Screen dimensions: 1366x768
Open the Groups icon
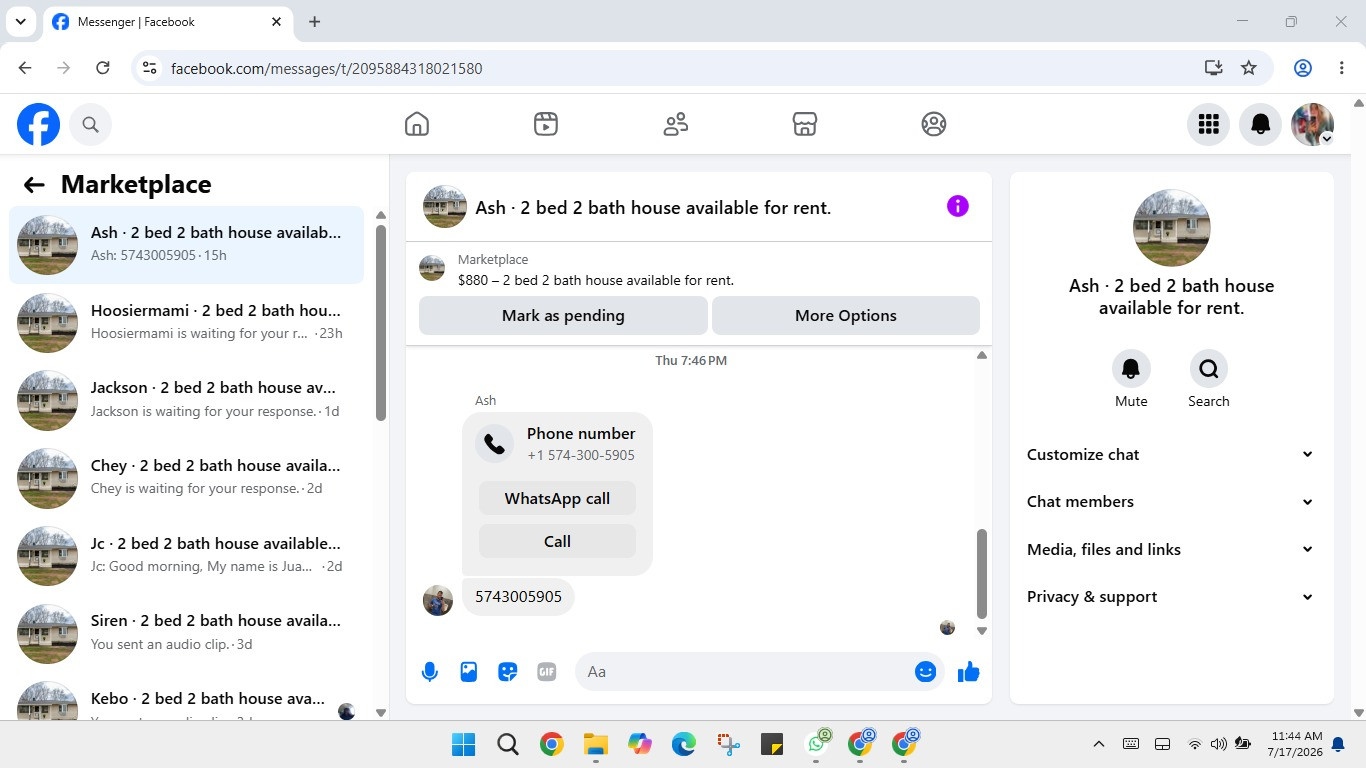point(934,124)
